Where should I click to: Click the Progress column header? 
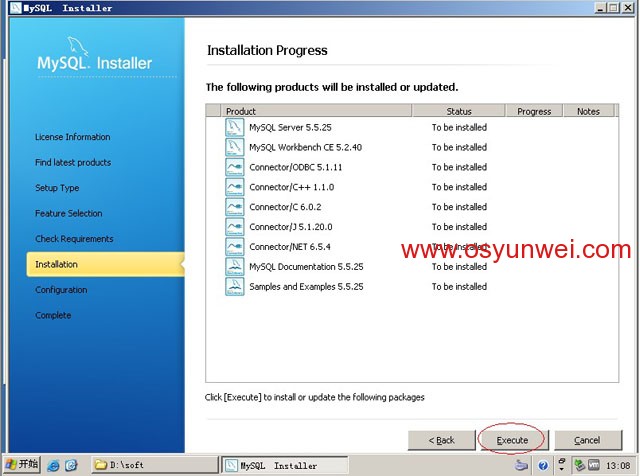(x=534, y=111)
